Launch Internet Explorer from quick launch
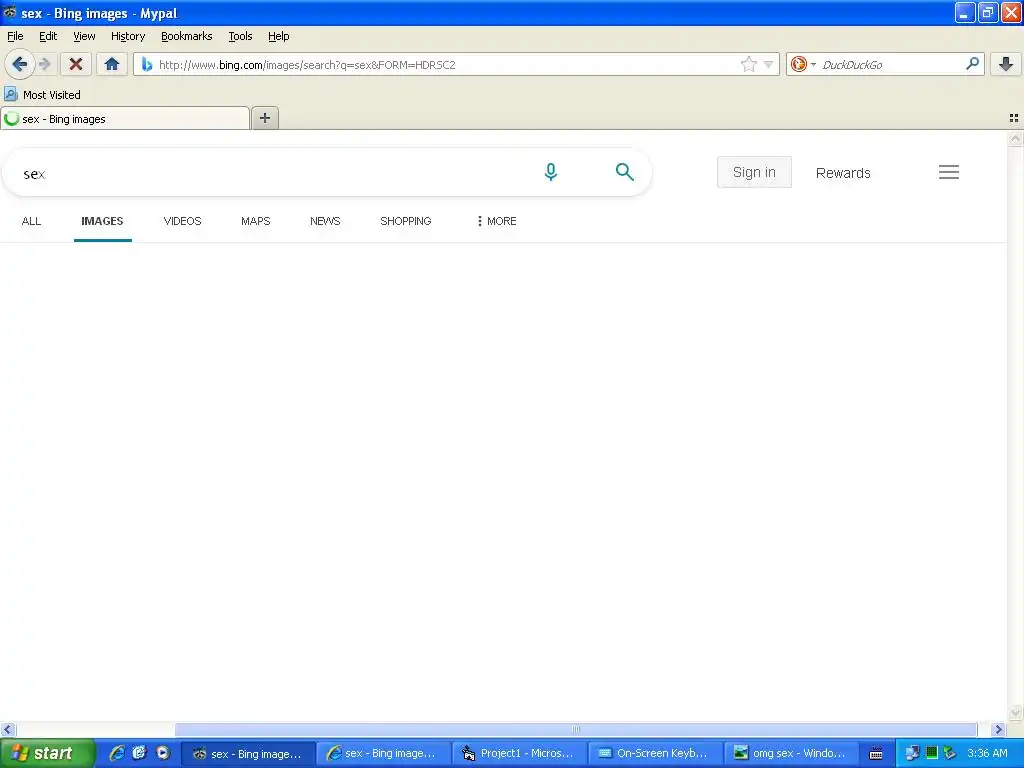The width and height of the screenshot is (1024, 768). pos(117,753)
